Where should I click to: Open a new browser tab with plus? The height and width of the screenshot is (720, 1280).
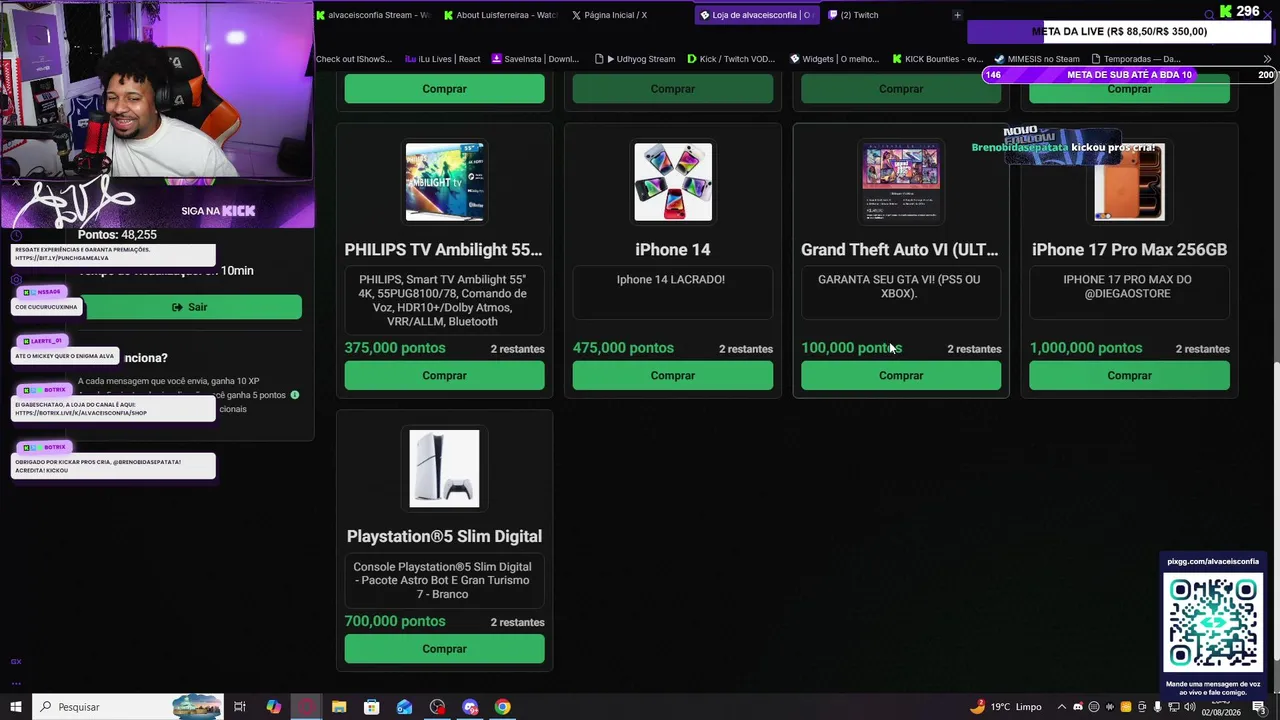(x=957, y=15)
